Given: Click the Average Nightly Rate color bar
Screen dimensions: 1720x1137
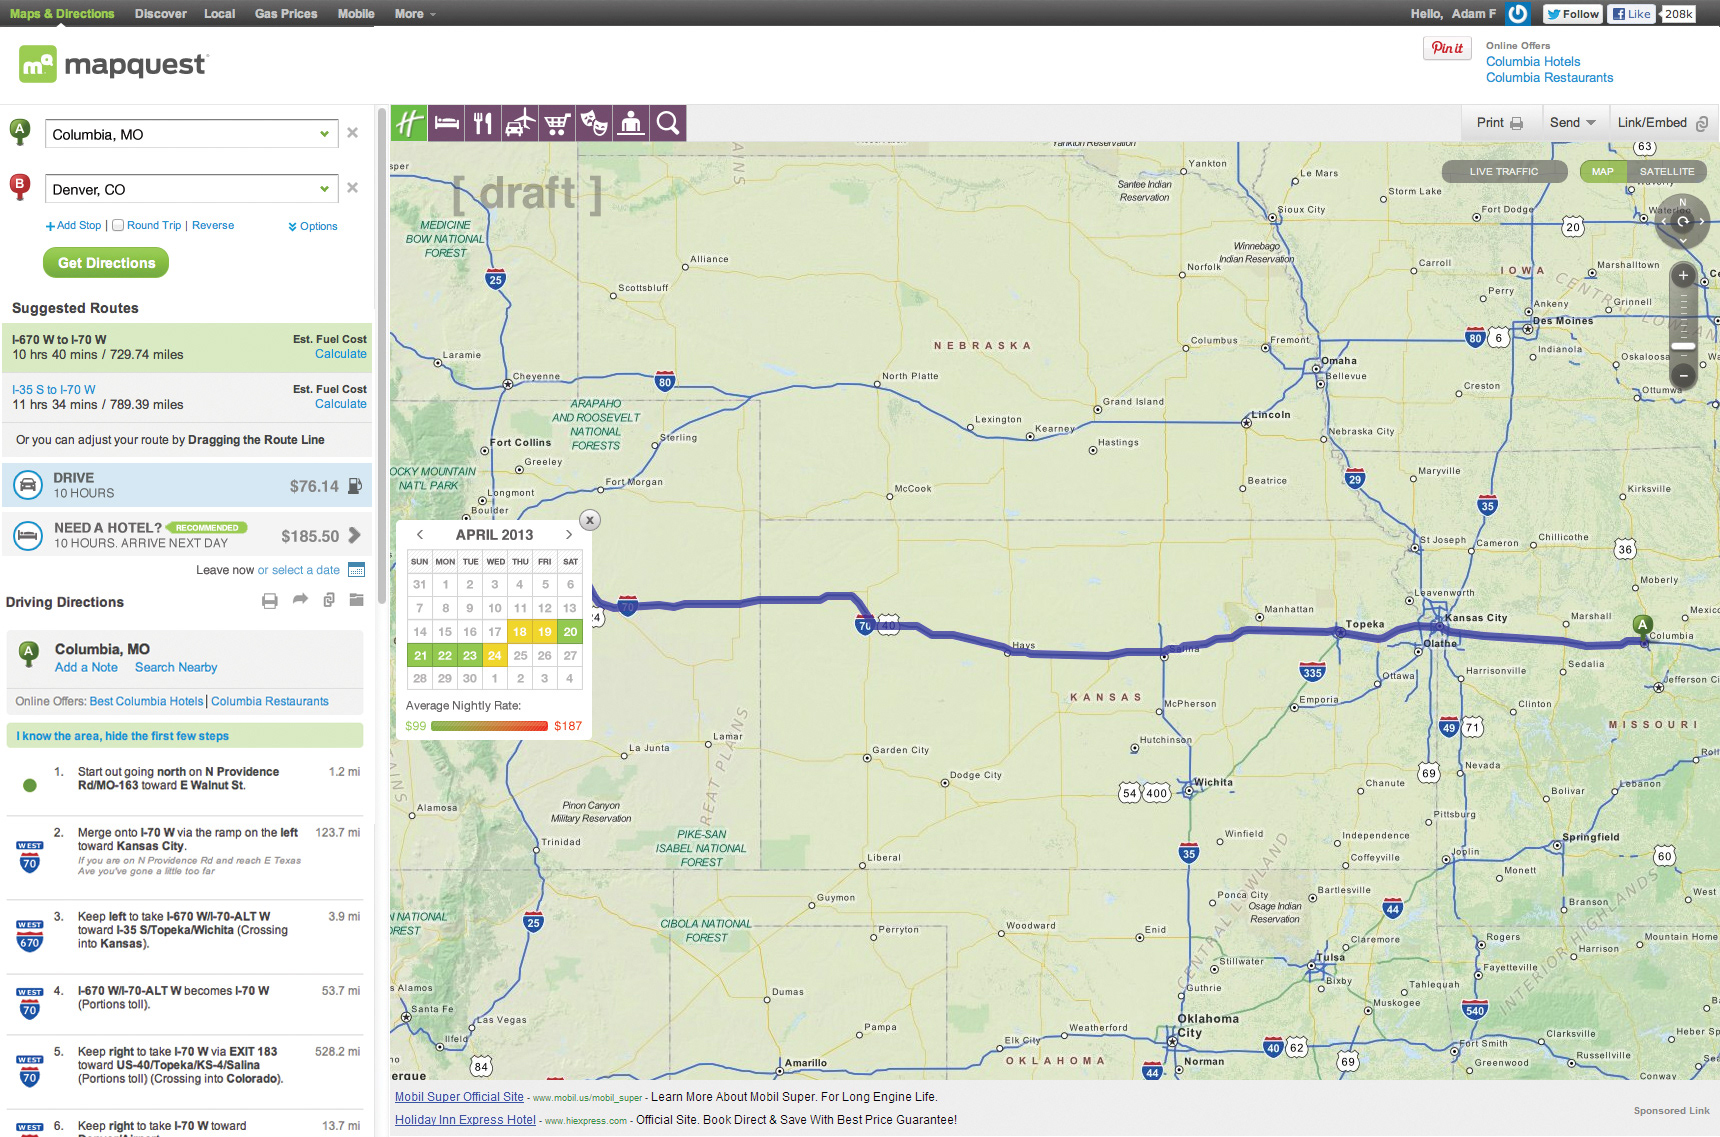Looking at the screenshot, I should [x=489, y=726].
